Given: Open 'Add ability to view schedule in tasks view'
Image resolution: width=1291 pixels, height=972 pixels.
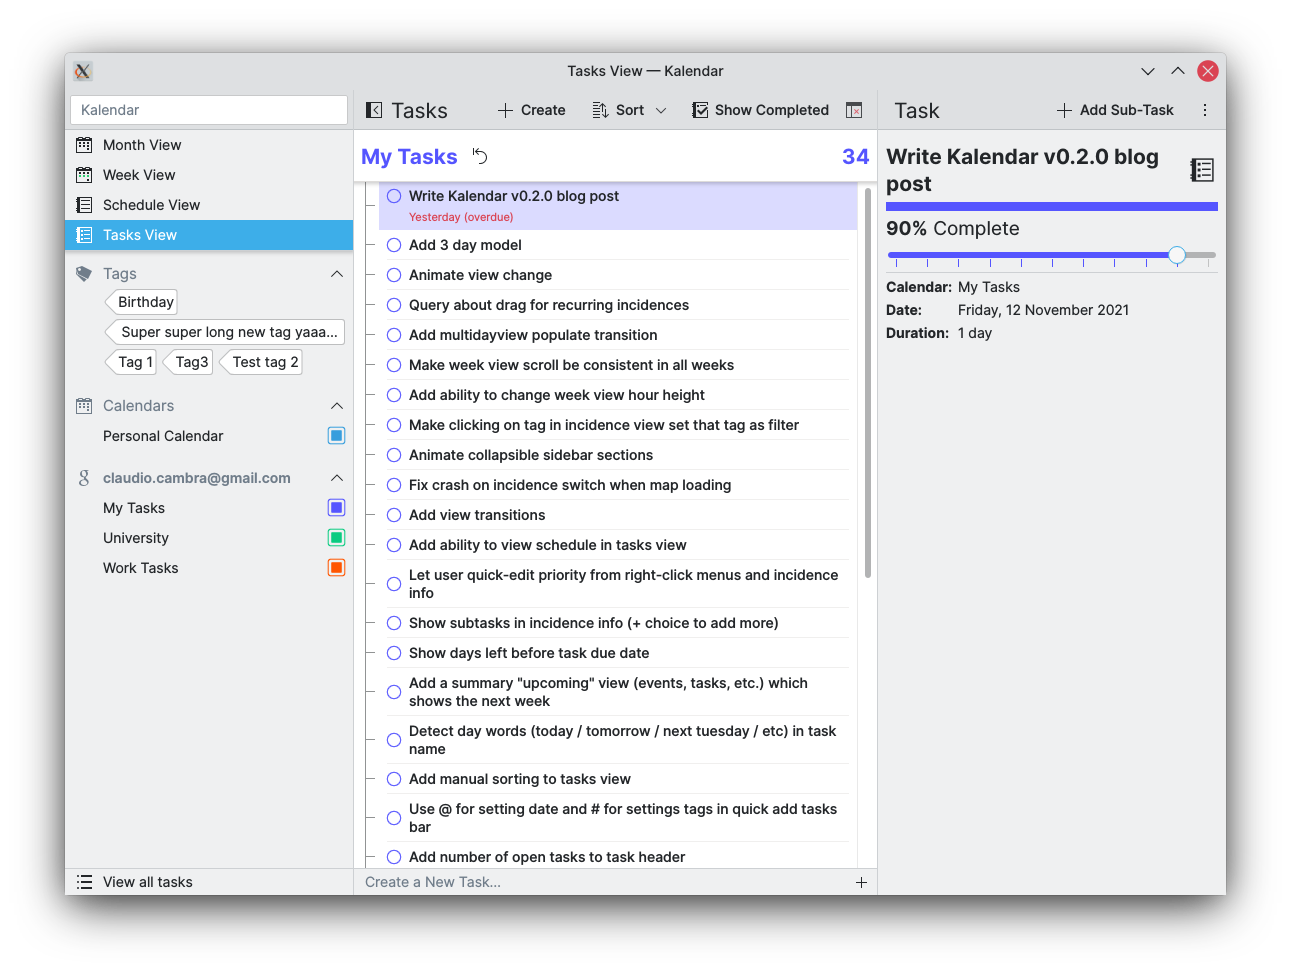Looking at the screenshot, I should (617, 545).
